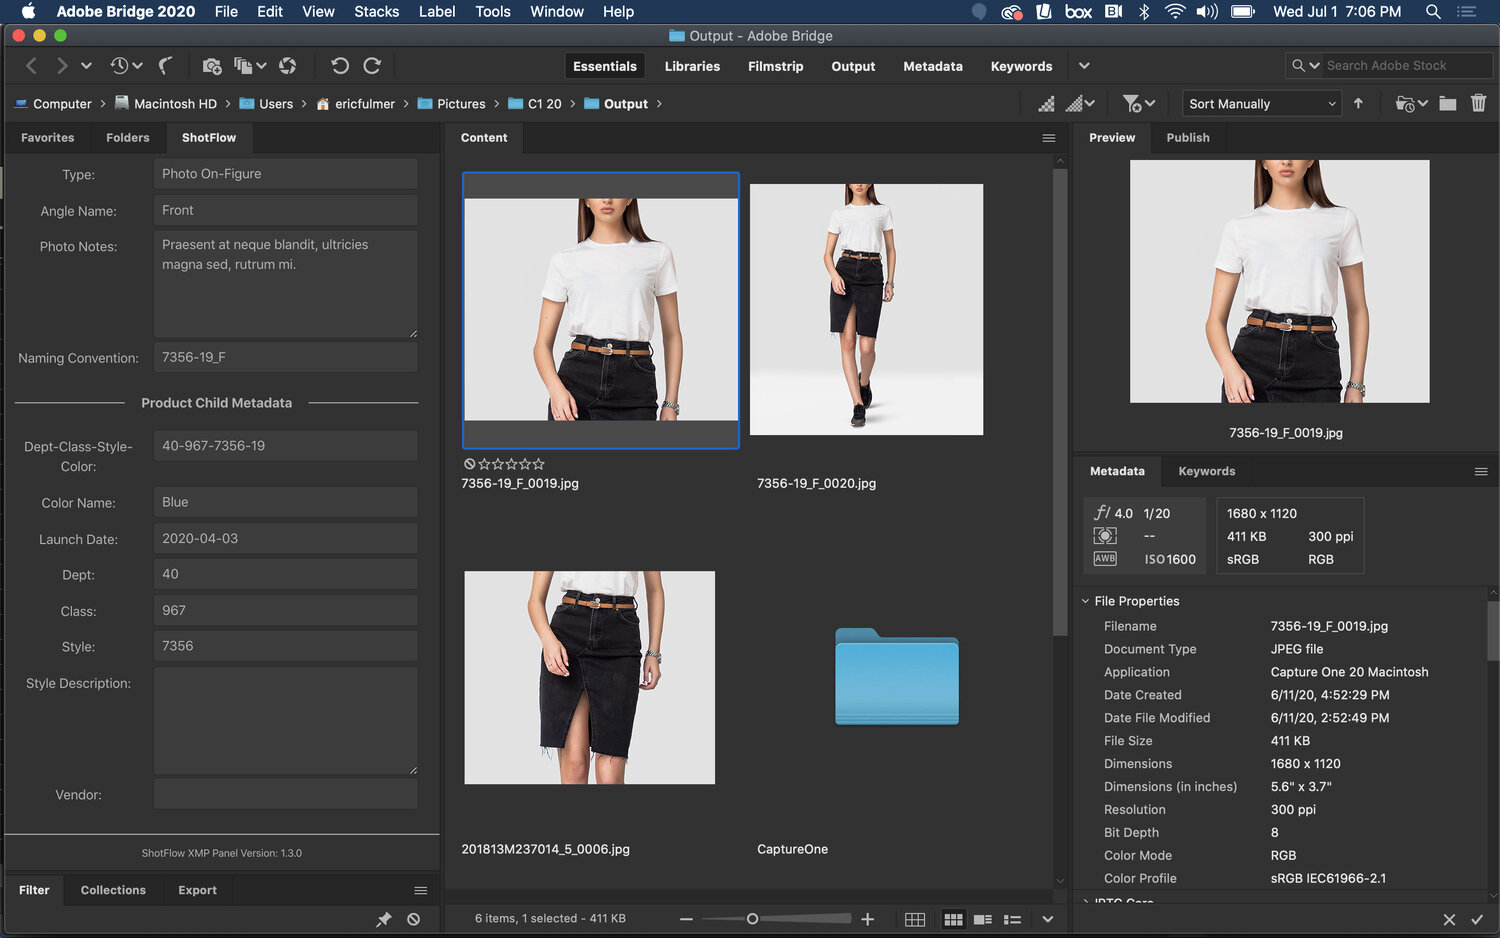
Task: Click the Macintosh HD breadcrumb
Action: point(165,103)
